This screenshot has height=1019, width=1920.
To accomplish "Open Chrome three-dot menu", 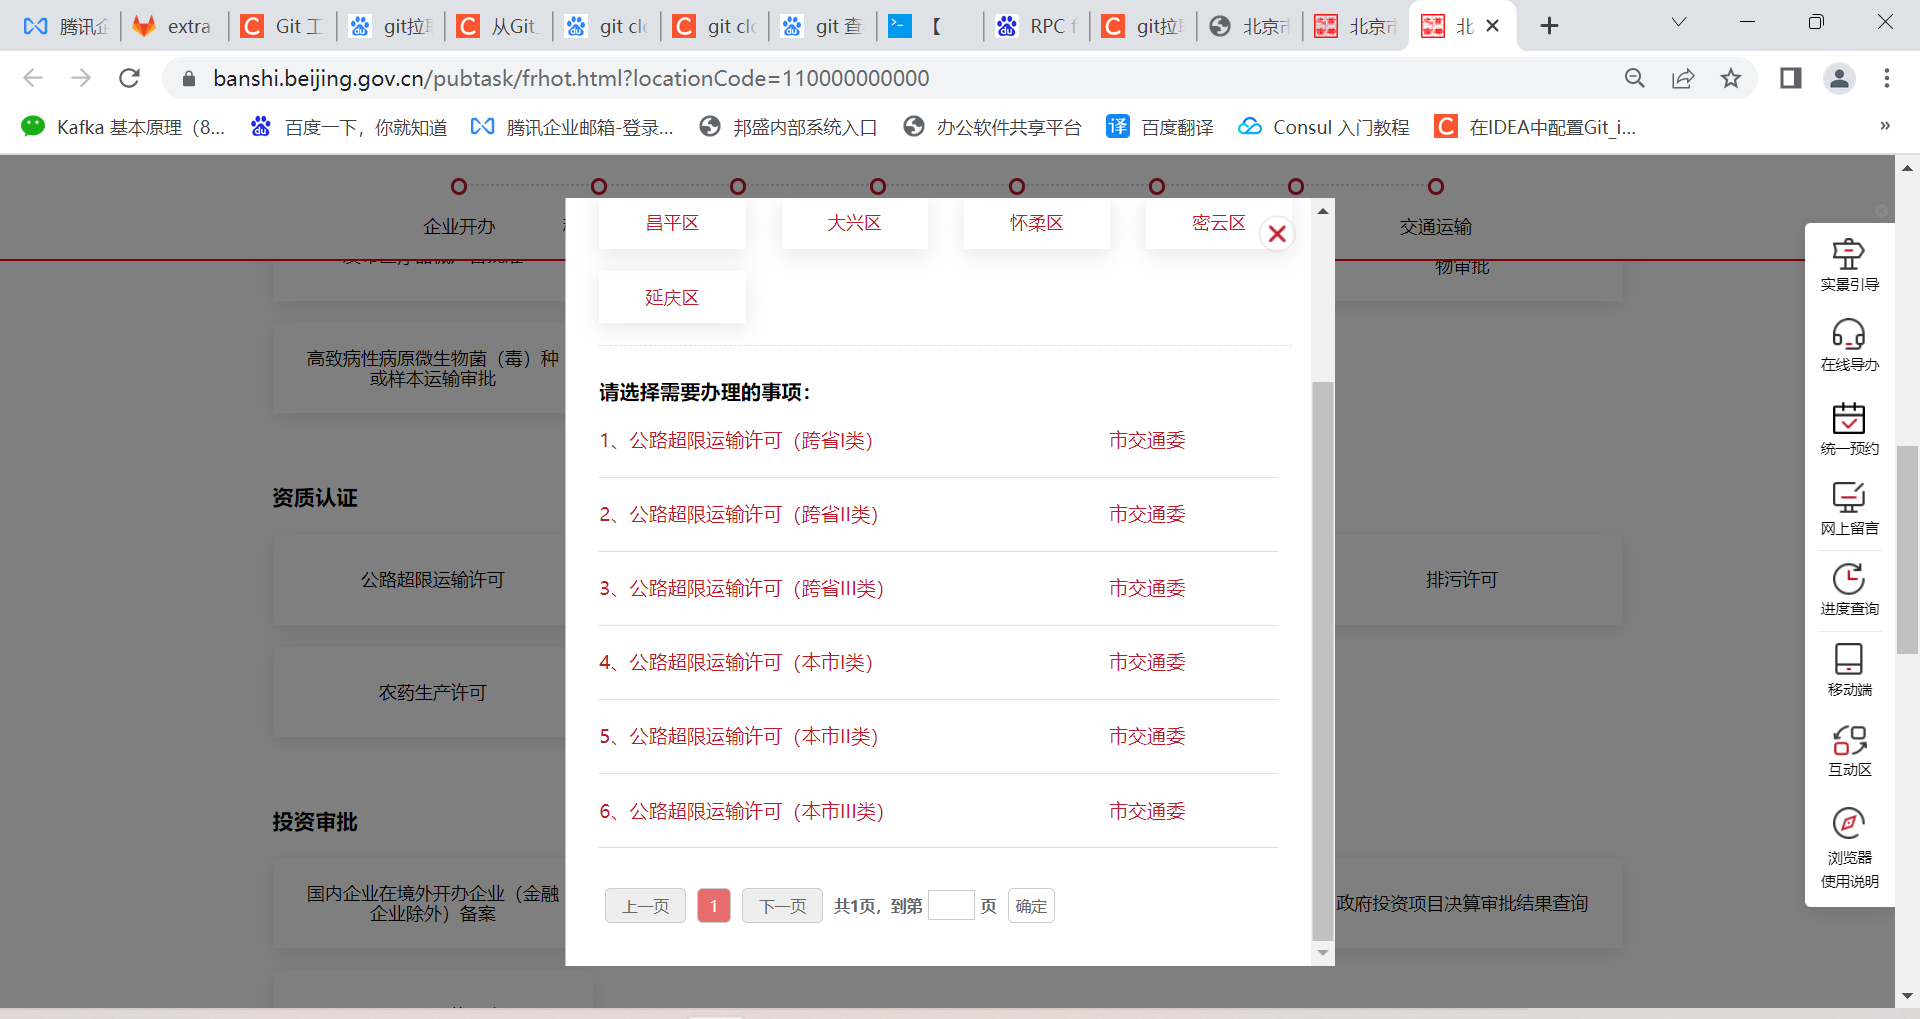I will 1887,78.
